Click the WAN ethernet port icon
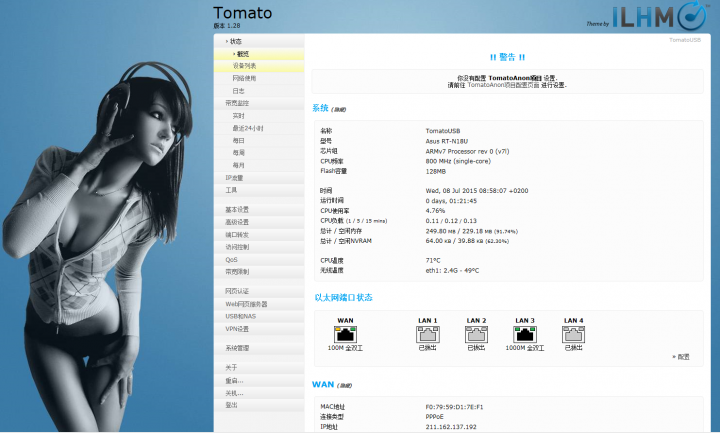720x433 pixels. pos(346,334)
